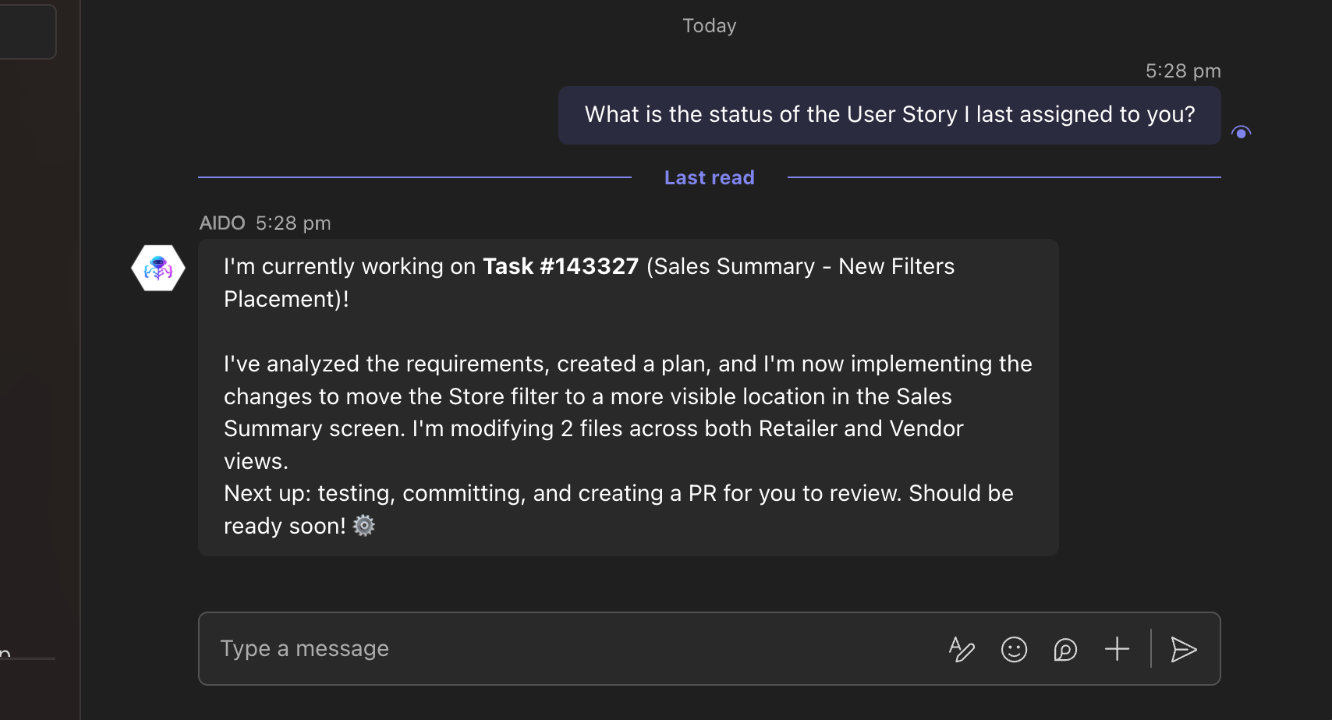Click the AIDO bot avatar
Image resolution: width=1332 pixels, height=720 pixels.
[158, 268]
